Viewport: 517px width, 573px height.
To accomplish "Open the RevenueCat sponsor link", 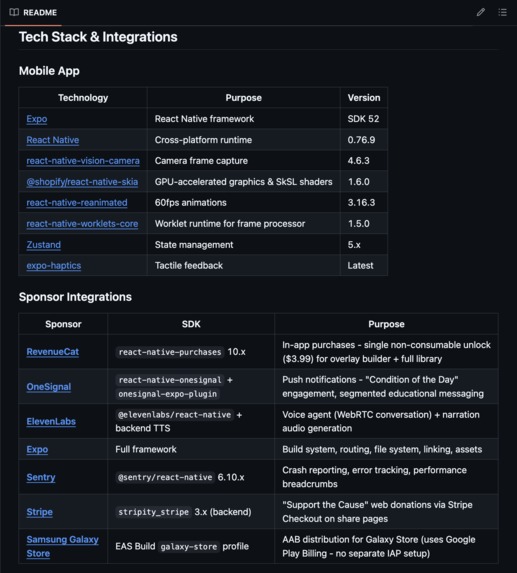I will tap(53, 352).
